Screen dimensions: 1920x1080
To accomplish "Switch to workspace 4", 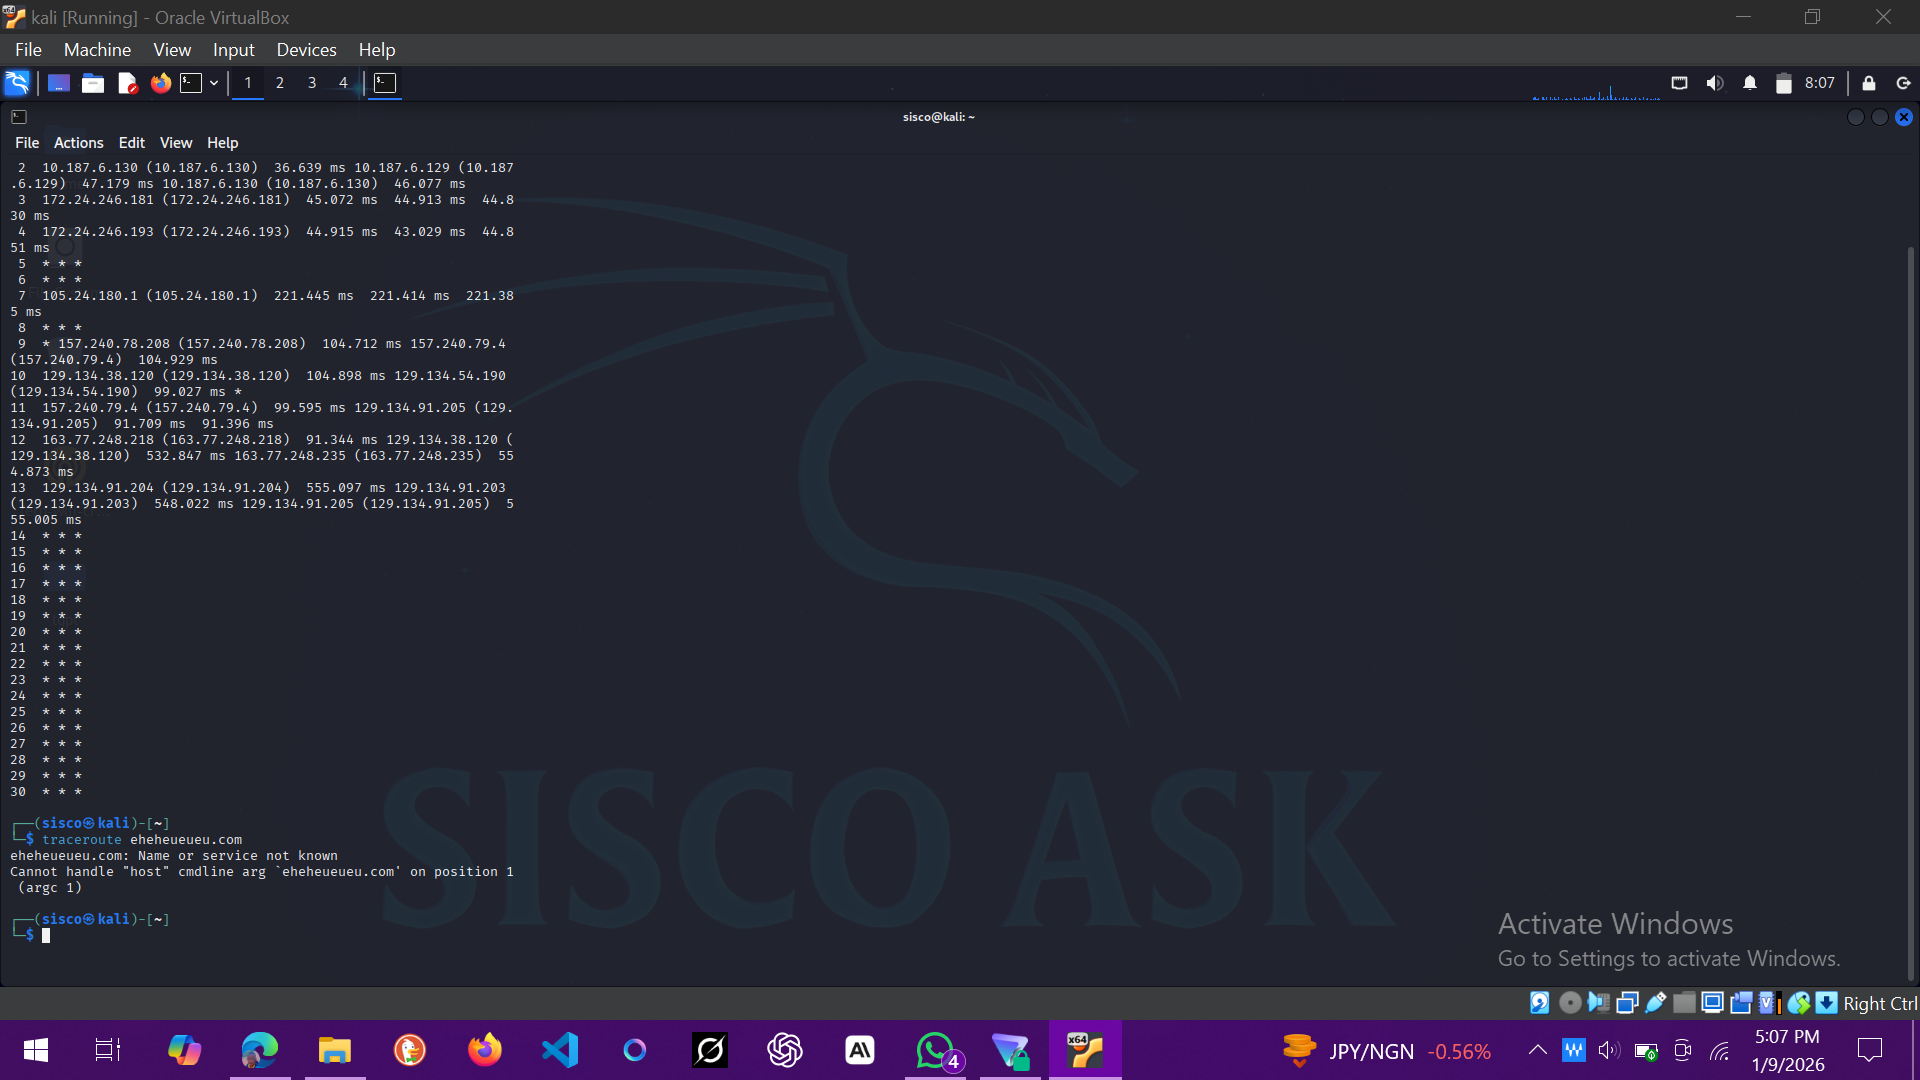I will [x=343, y=83].
